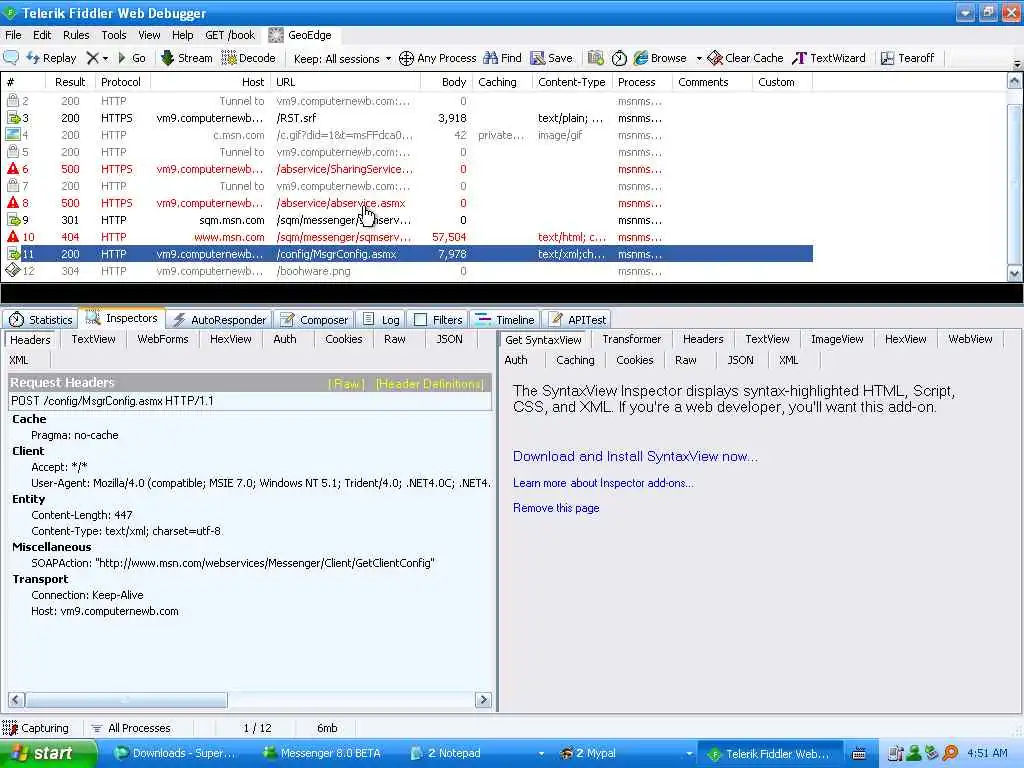The width and height of the screenshot is (1024, 768).
Task: Select the response ImageView tab
Action: click(837, 339)
